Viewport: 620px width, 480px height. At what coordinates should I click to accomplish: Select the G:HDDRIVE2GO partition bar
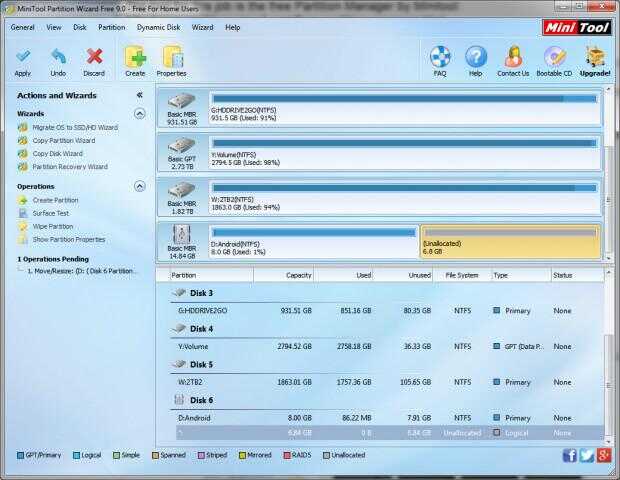click(x=405, y=108)
